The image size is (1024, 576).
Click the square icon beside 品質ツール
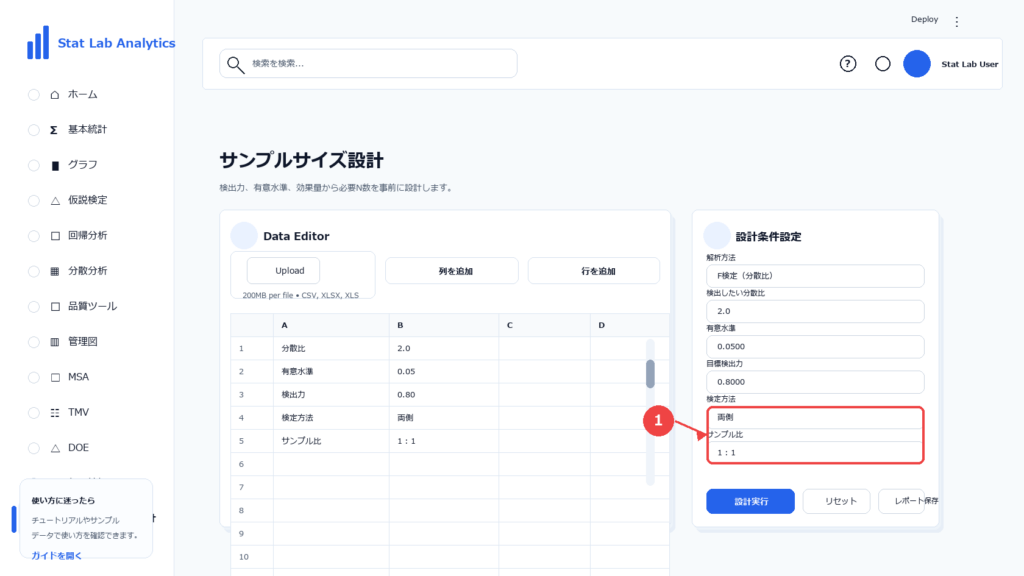pyautogui.click(x=55, y=306)
